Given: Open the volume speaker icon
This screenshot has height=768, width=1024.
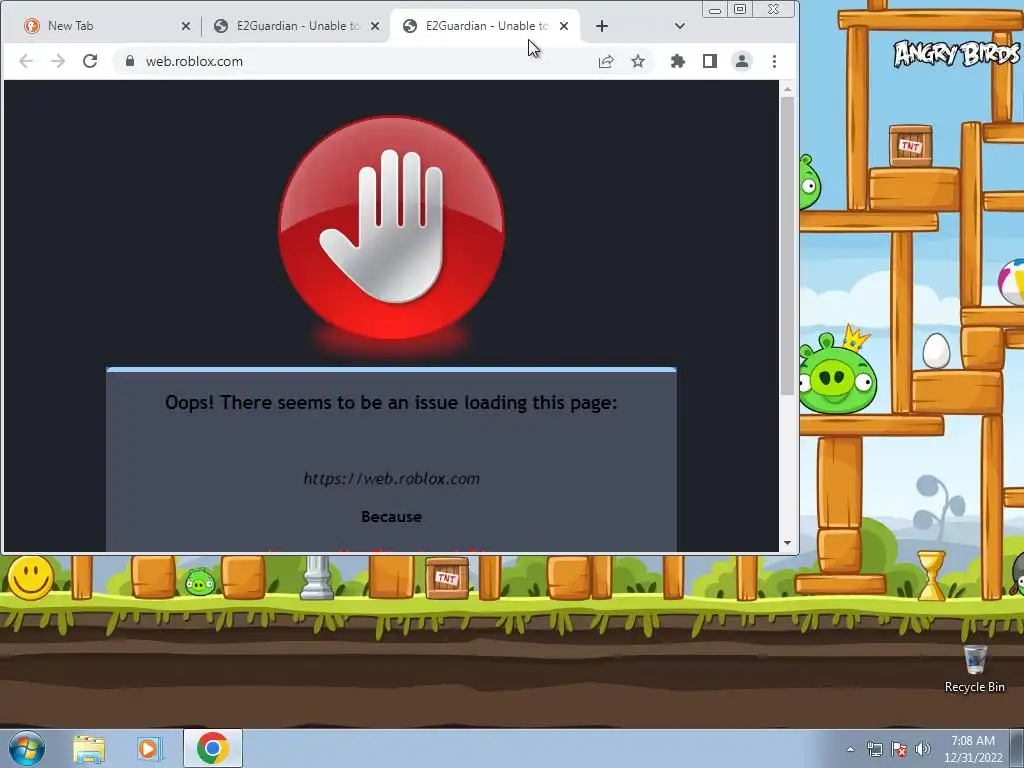Looking at the screenshot, I should pos(923,749).
